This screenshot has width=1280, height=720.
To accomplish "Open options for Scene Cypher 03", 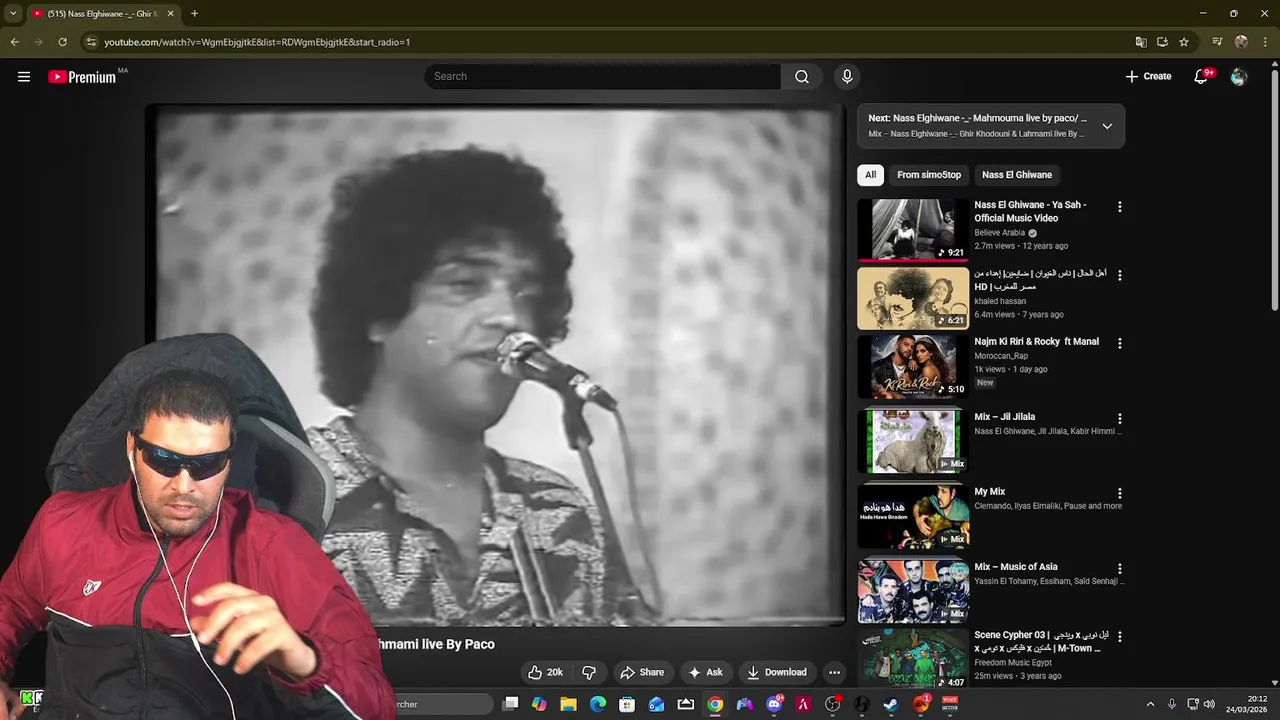I will pos(1119,636).
